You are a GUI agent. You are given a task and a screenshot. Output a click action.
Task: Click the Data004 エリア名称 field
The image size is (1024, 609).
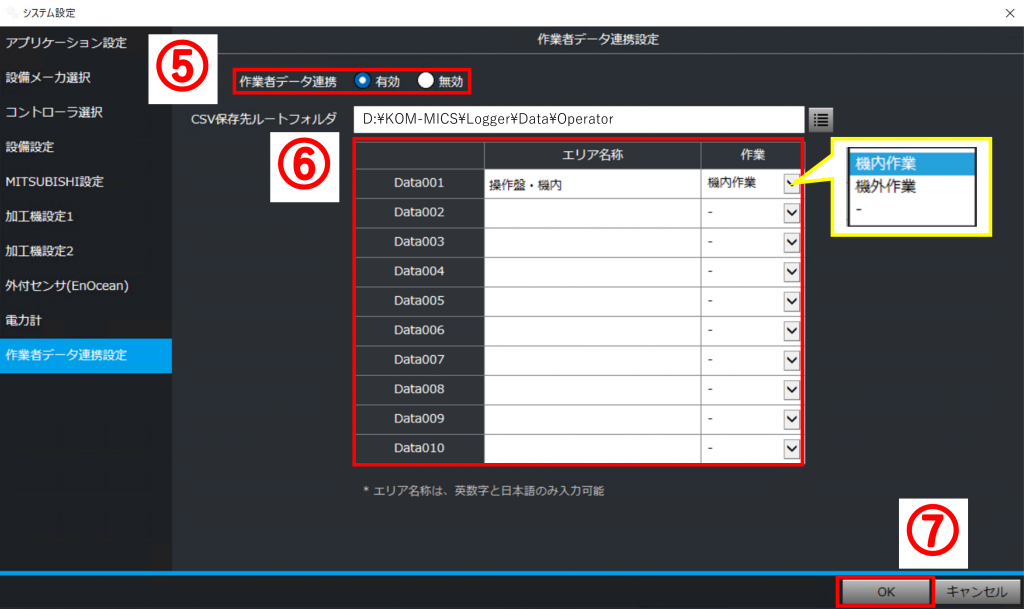tap(592, 272)
